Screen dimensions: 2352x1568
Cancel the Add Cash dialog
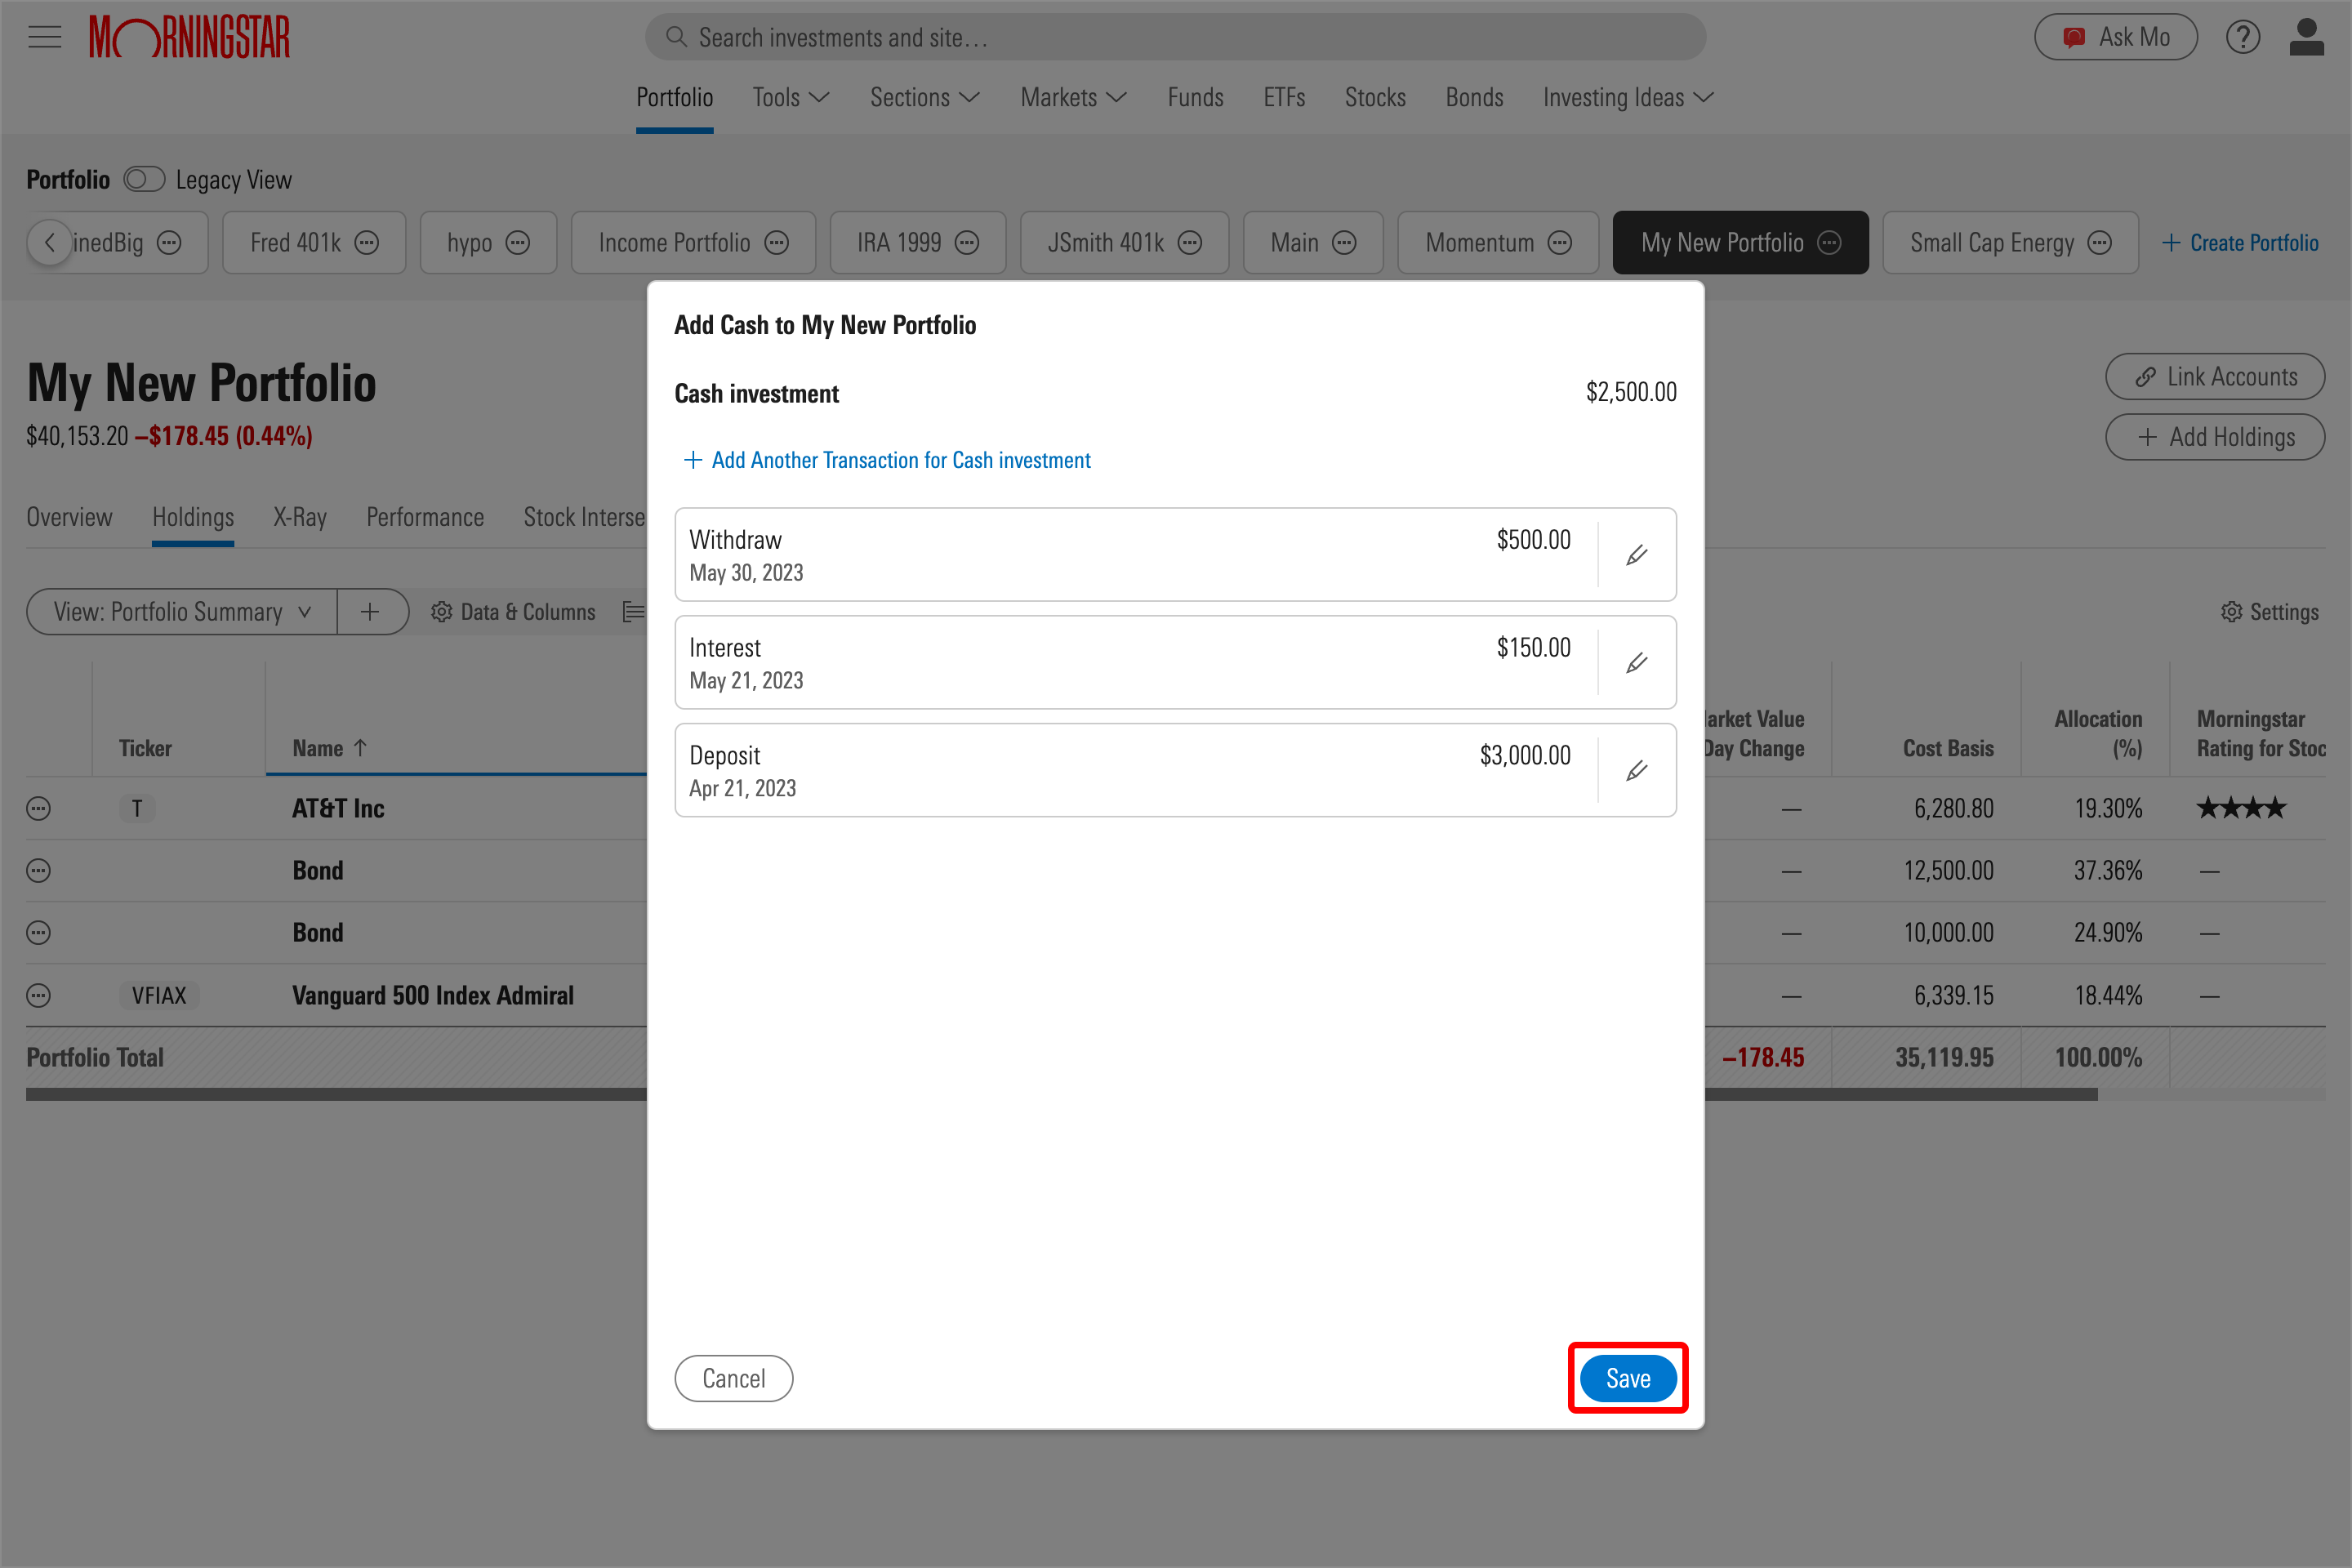coord(734,1379)
